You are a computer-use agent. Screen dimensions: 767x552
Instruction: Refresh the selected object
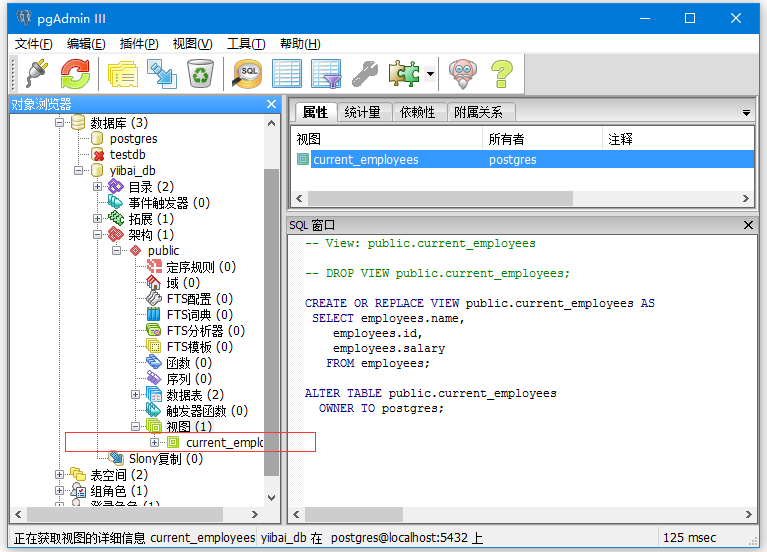tap(75, 74)
